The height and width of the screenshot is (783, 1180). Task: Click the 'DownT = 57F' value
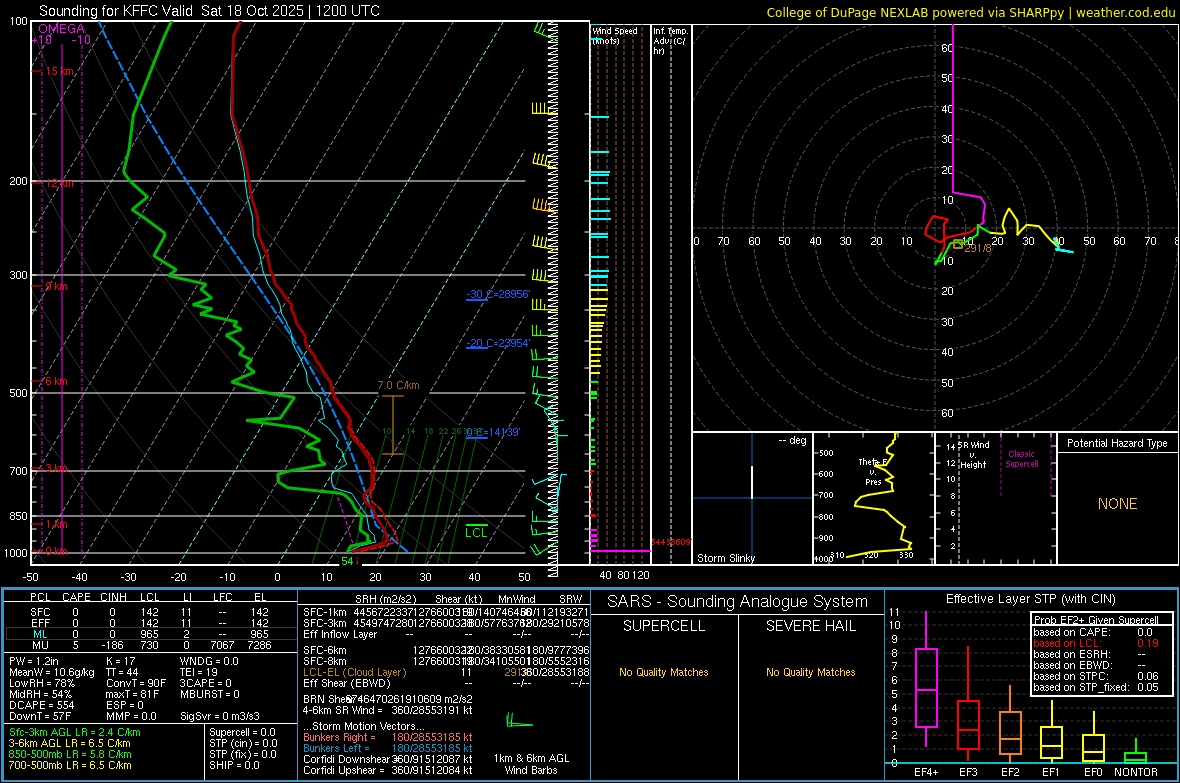(x=40, y=716)
